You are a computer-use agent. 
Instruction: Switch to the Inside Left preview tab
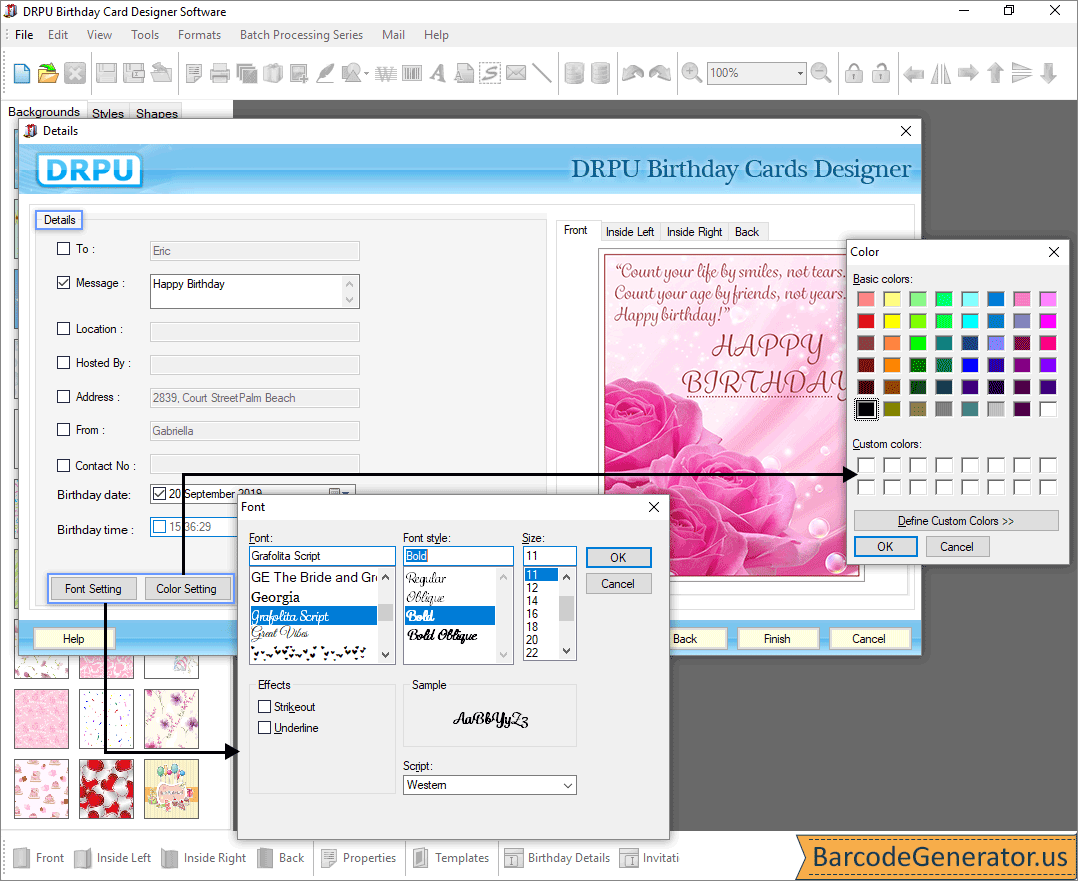pyautogui.click(x=630, y=232)
